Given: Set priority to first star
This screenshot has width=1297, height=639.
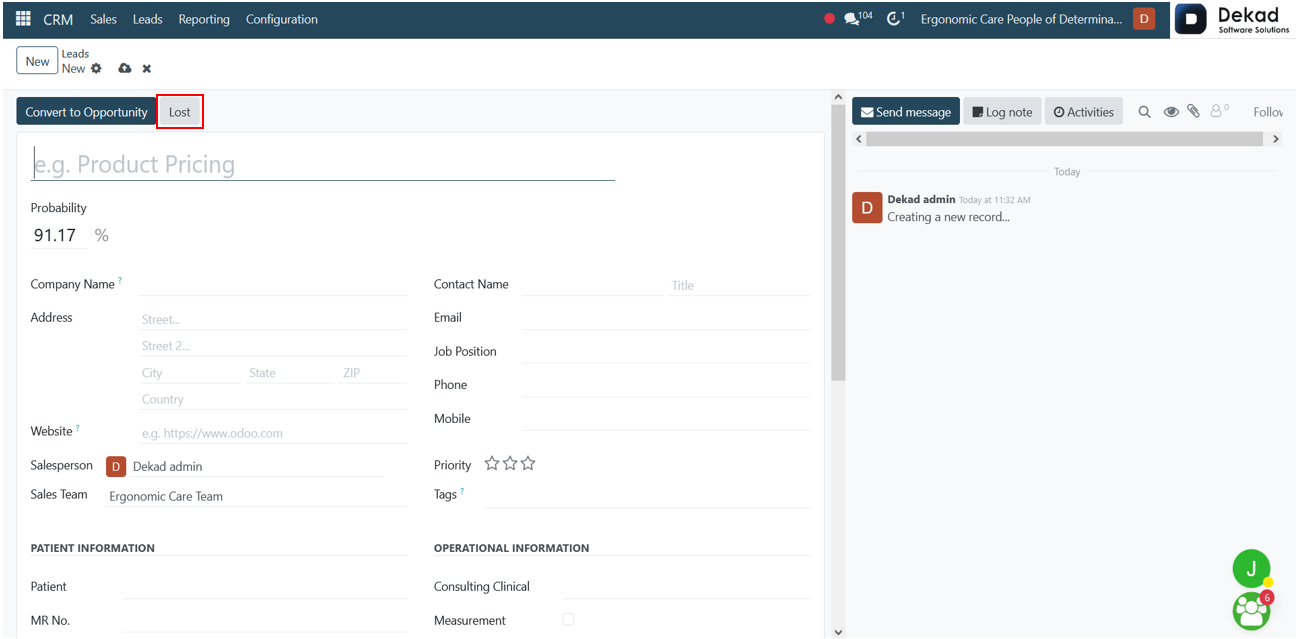Looking at the screenshot, I should pos(492,464).
